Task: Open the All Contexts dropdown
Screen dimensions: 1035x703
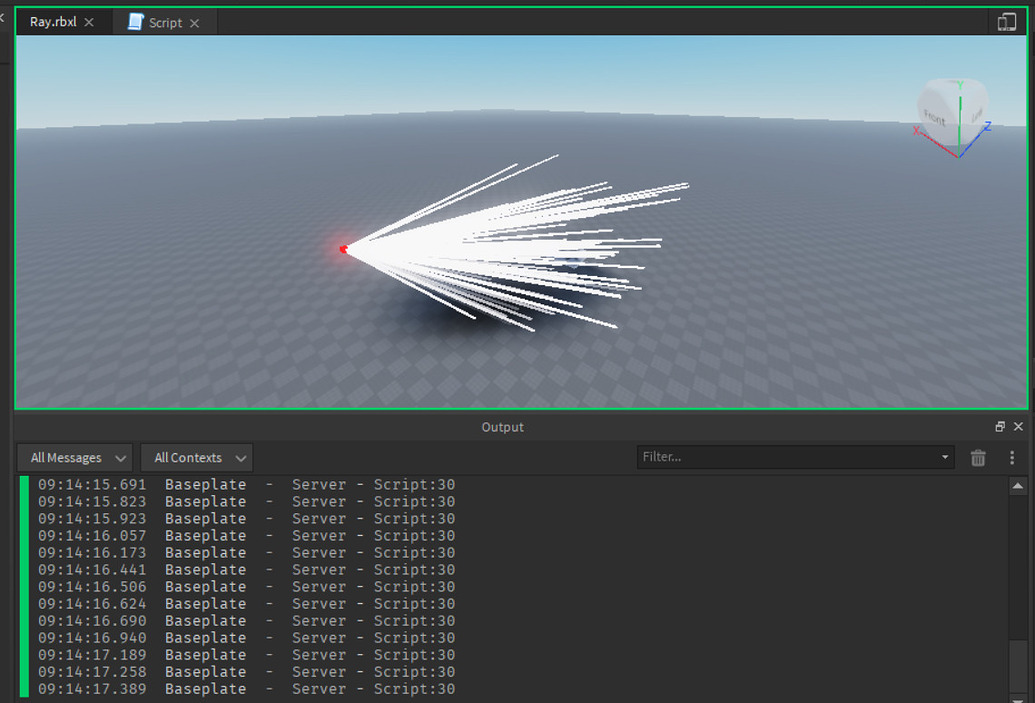Action: [196, 457]
